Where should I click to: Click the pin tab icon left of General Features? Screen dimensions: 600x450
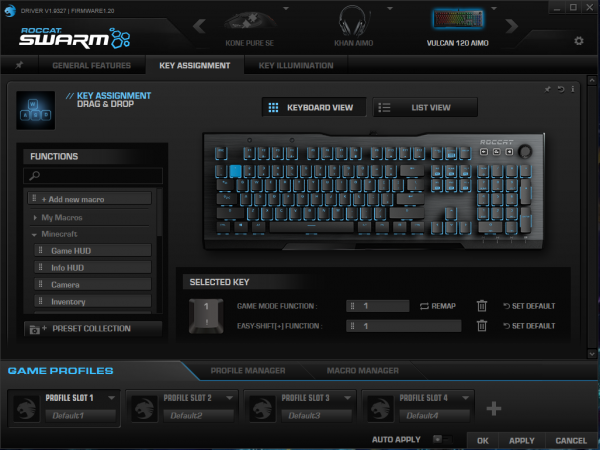pyautogui.click(x=19, y=65)
